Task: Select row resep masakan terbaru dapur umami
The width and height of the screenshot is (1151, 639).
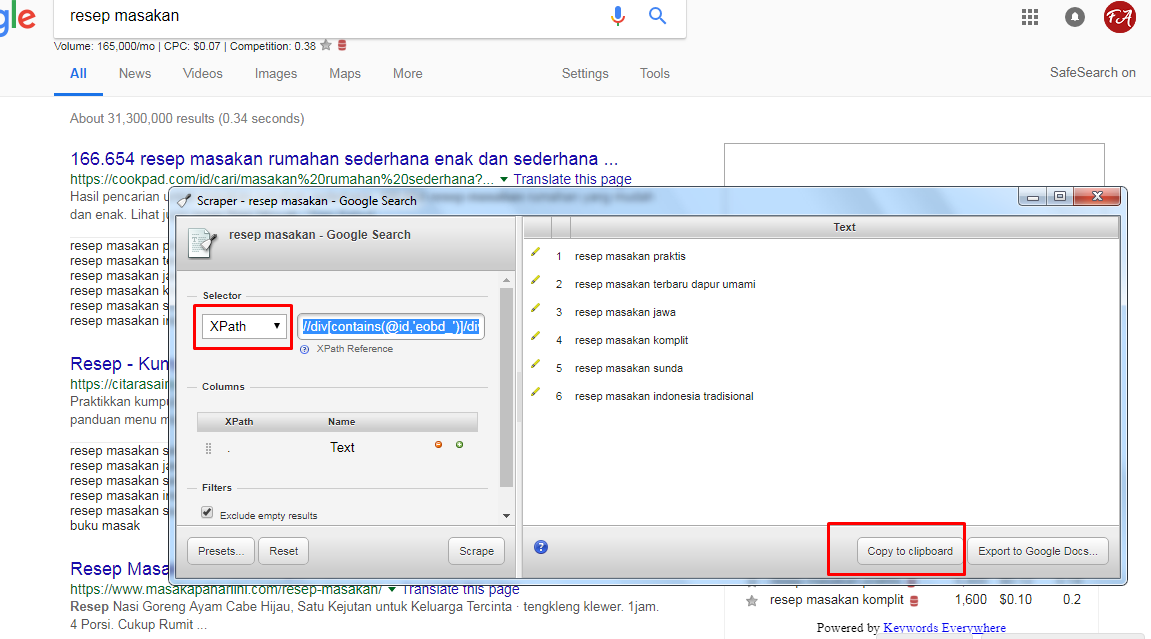Action: (821, 284)
